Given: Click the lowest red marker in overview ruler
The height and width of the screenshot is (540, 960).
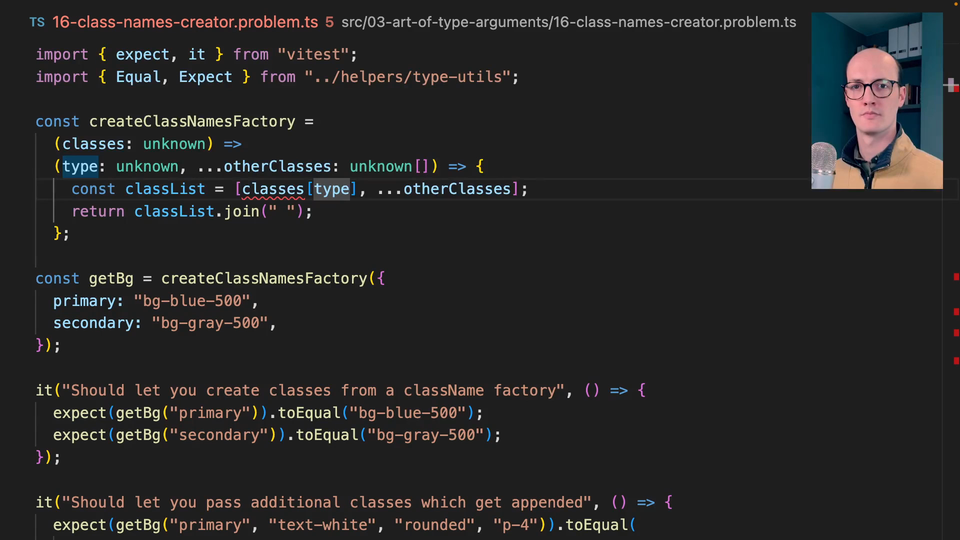Looking at the screenshot, I should 955,360.
